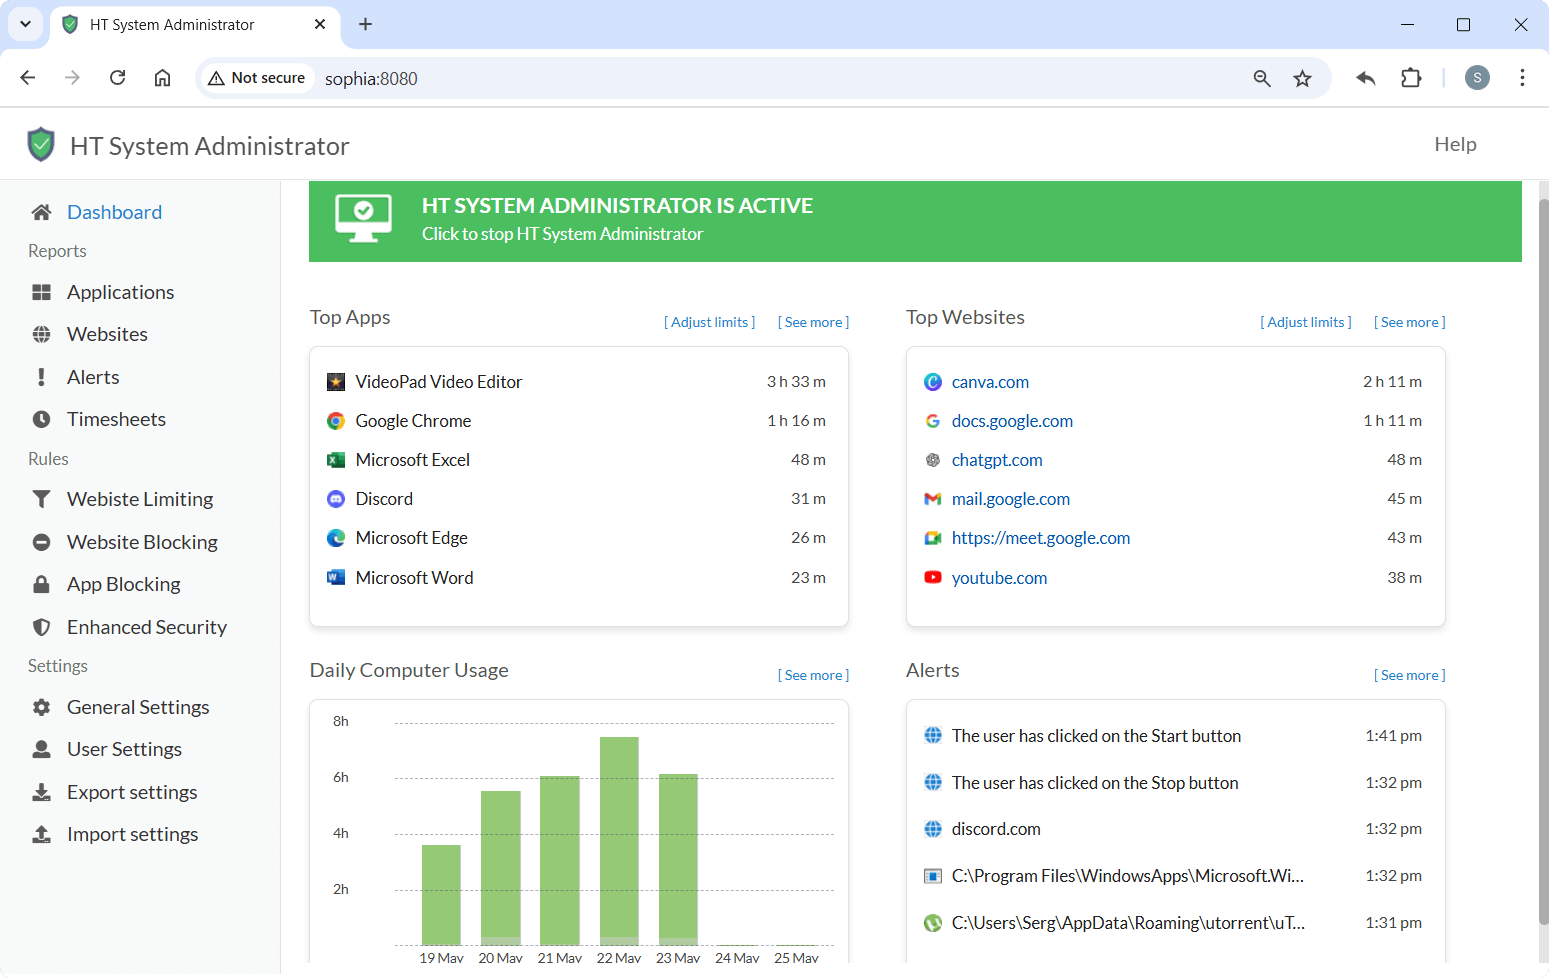The width and height of the screenshot is (1549, 978).
Task: Open the tab search dropdown arrow
Action: pos(25,24)
